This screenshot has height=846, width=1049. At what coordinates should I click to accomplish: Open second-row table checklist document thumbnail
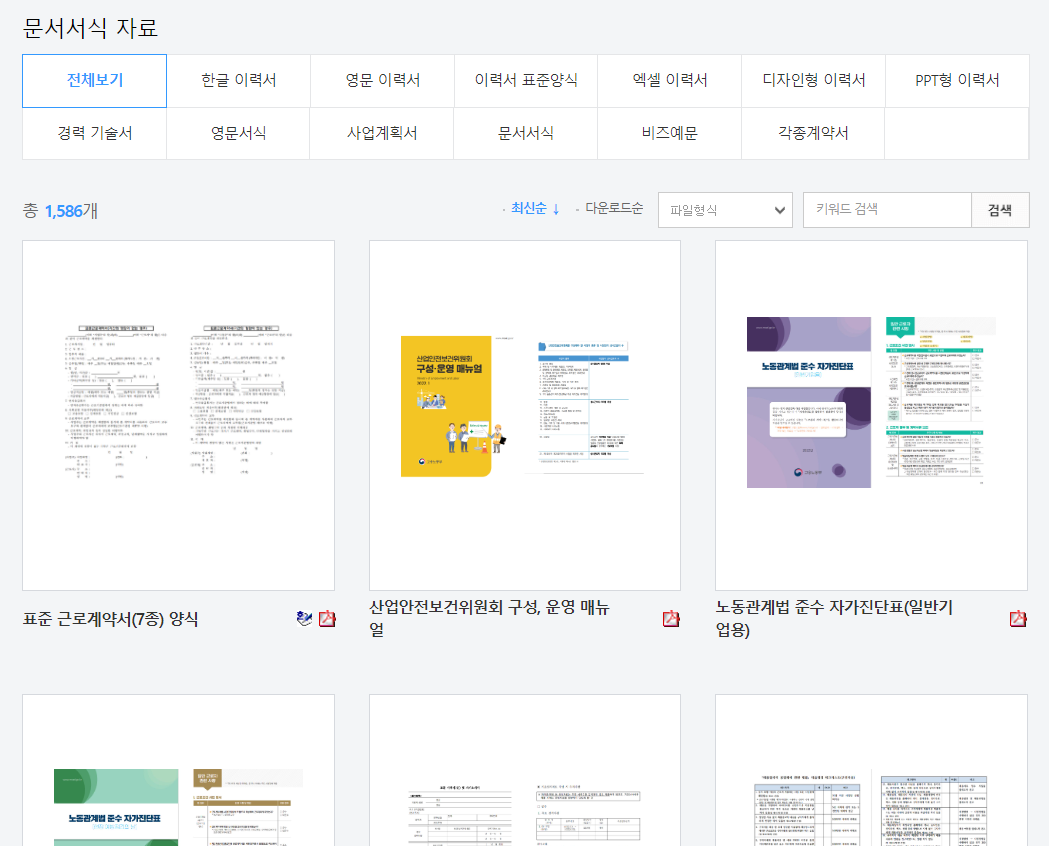[872, 770]
